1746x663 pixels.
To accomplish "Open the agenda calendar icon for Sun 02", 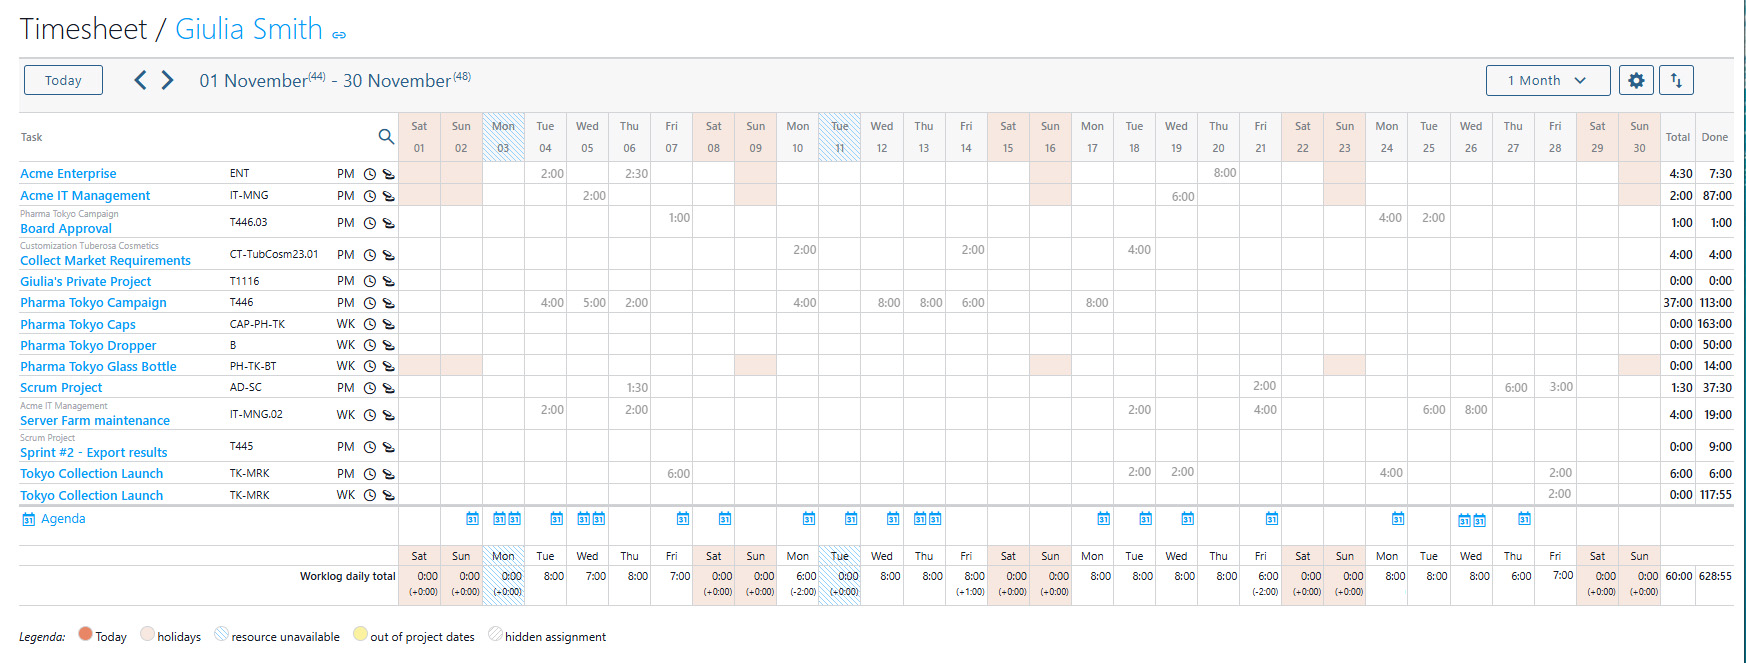I will pyautogui.click(x=472, y=518).
